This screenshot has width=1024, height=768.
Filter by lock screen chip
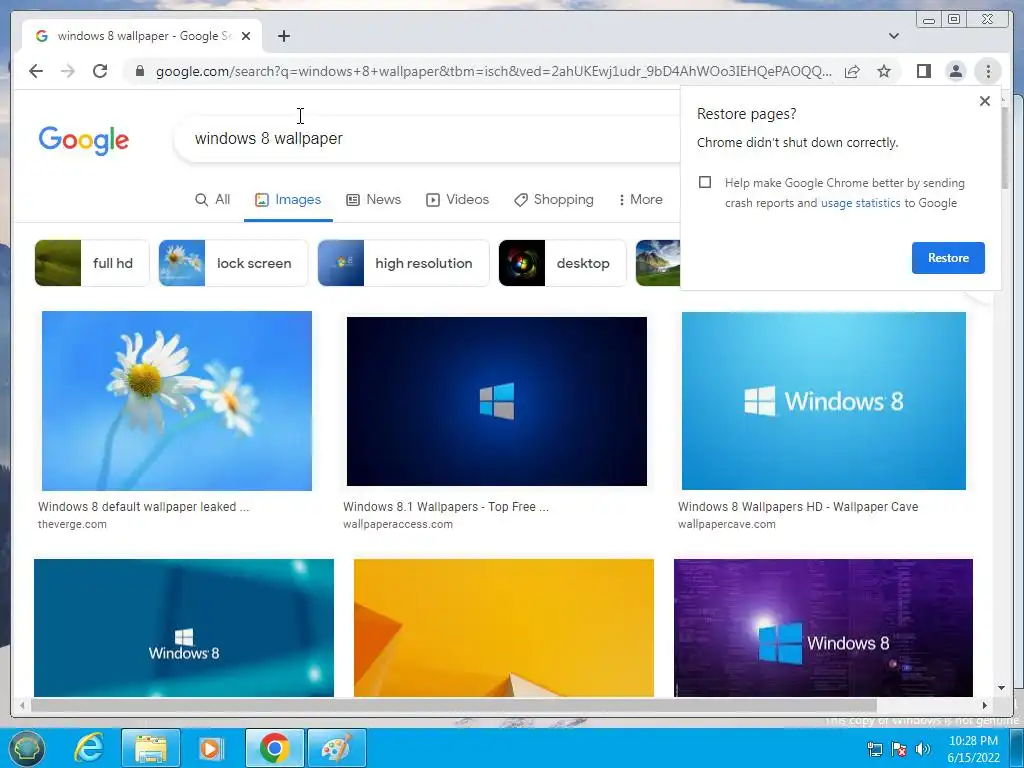pos(232,263)
